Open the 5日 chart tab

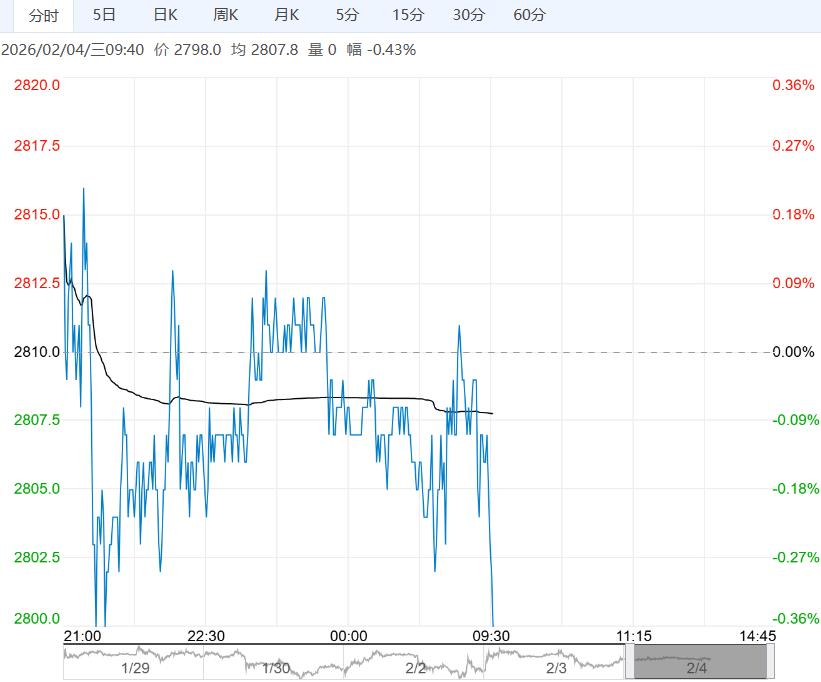point(103,15)
